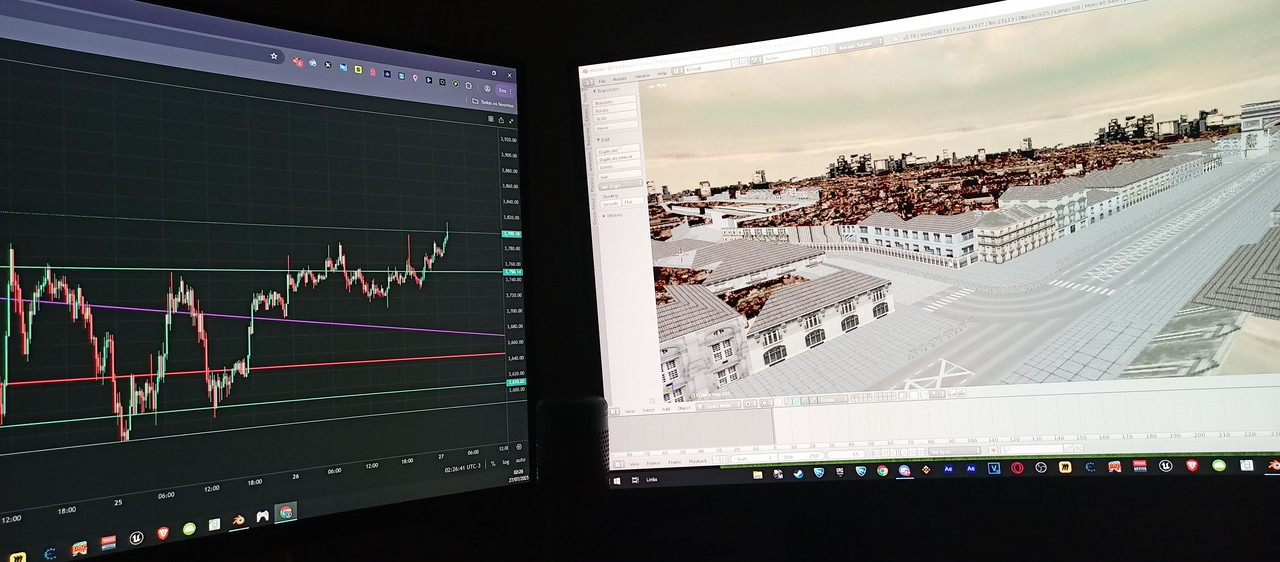Toggle the percent (%) scale on the chart
The width and height of the screenshot is (1280, 562).
point(493,462)
